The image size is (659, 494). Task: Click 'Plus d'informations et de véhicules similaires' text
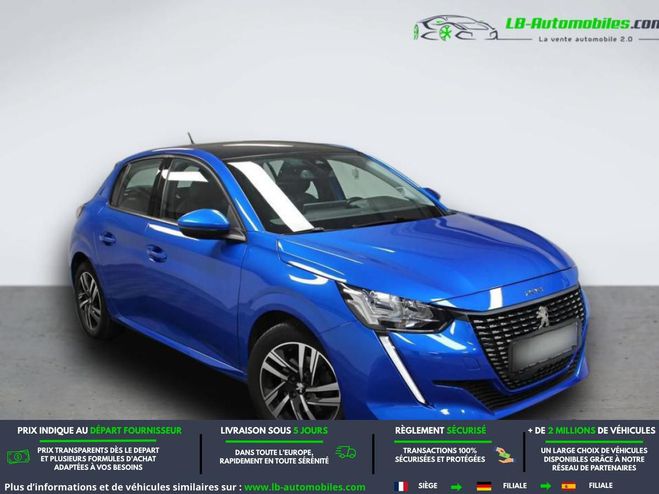(122, 488)
